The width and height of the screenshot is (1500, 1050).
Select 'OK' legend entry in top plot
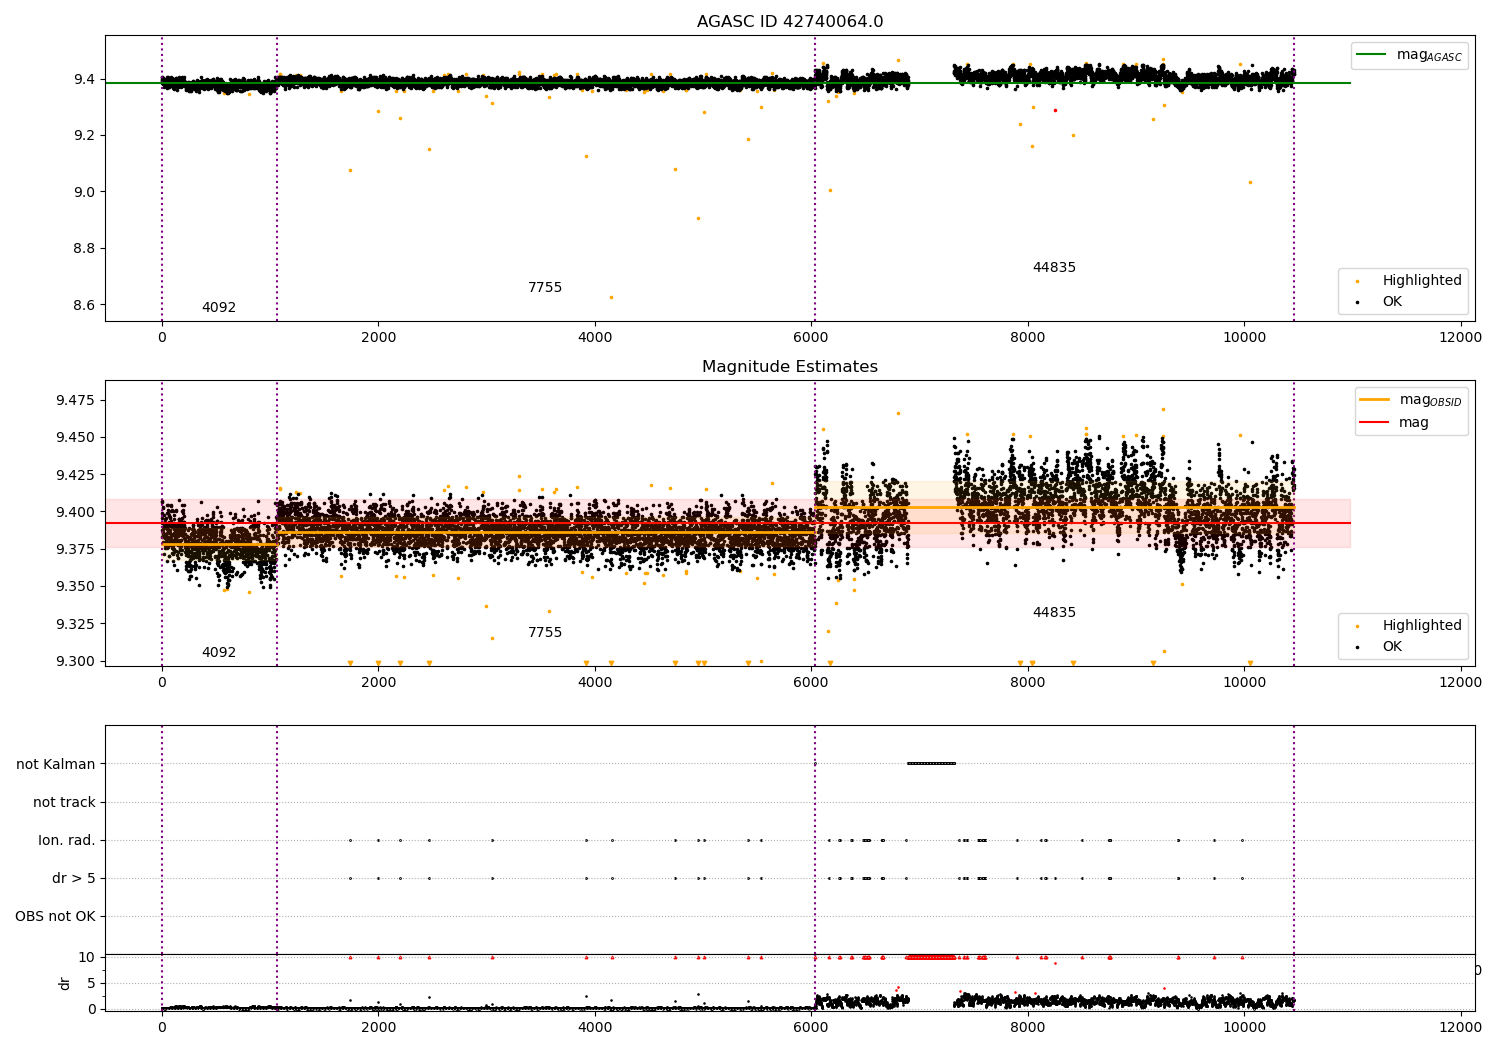click(x=1392, y=302)
